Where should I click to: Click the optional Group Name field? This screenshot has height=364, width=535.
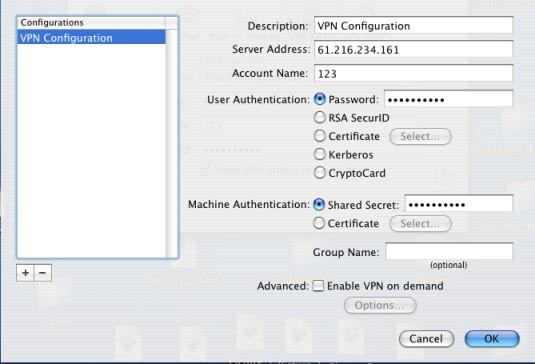click(449, 251)
